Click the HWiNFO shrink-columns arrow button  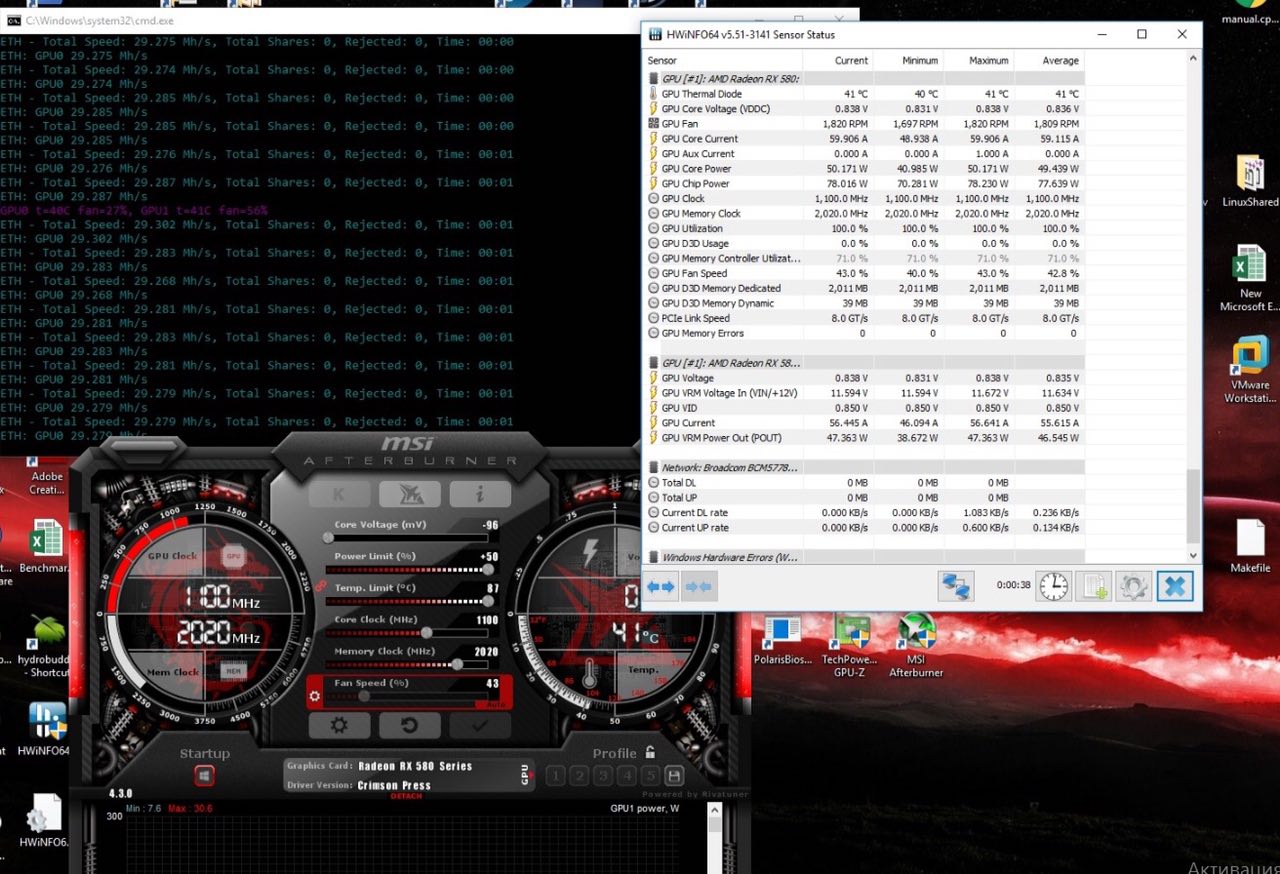[699, 586]
